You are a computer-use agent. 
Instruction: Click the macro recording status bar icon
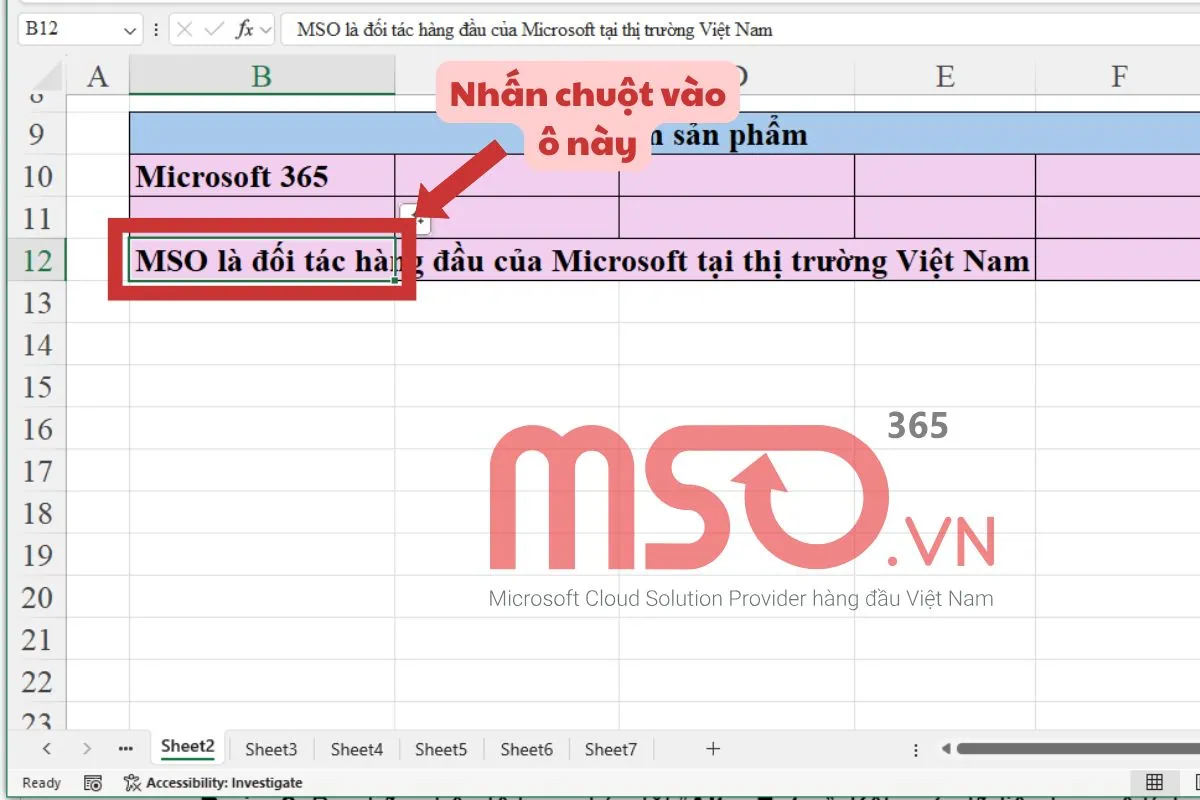(93, 783)
